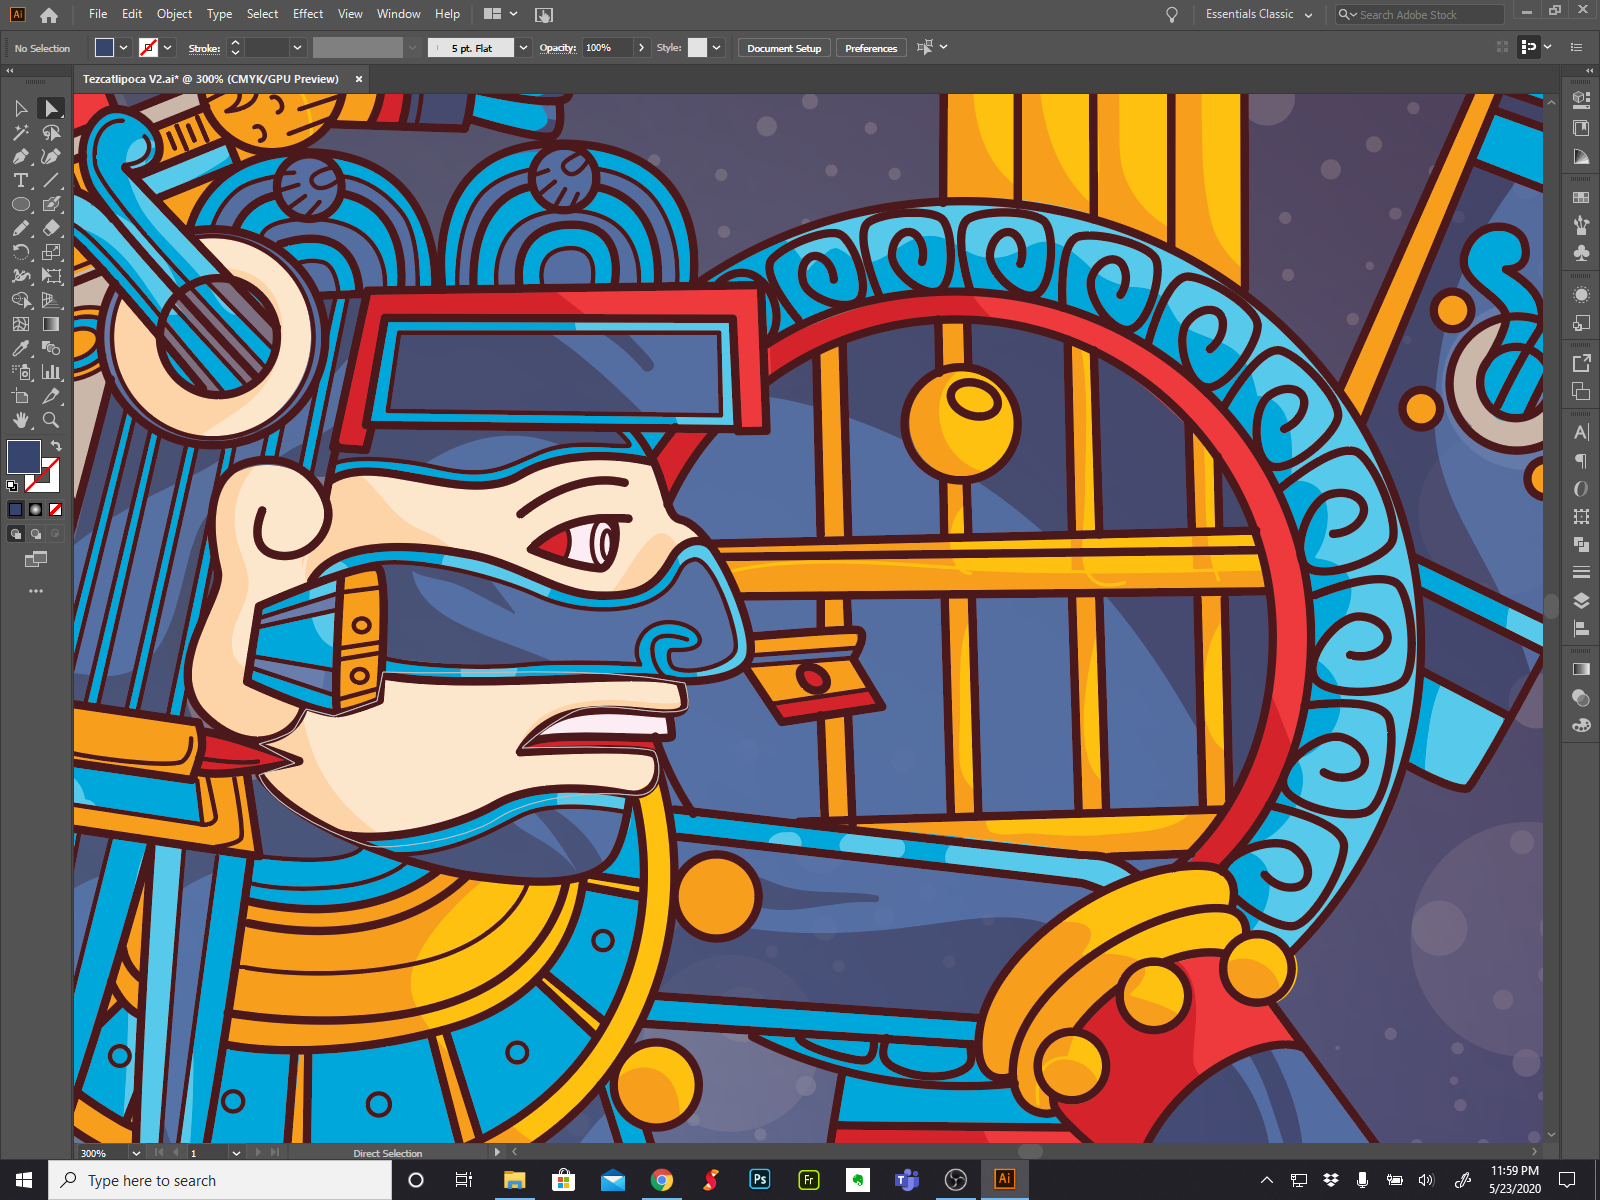Select the Symbol Sprayer tool
Image resolution: width=1600 pixels, height=1200 pixels.
[21, 372]
